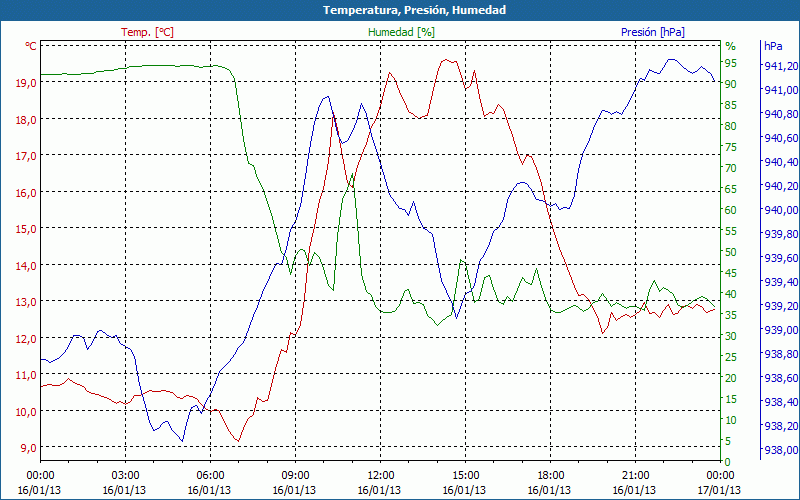Click humidity axis value '85'
The width and height of the screenshot is (800, 500).
pos(731,105)
